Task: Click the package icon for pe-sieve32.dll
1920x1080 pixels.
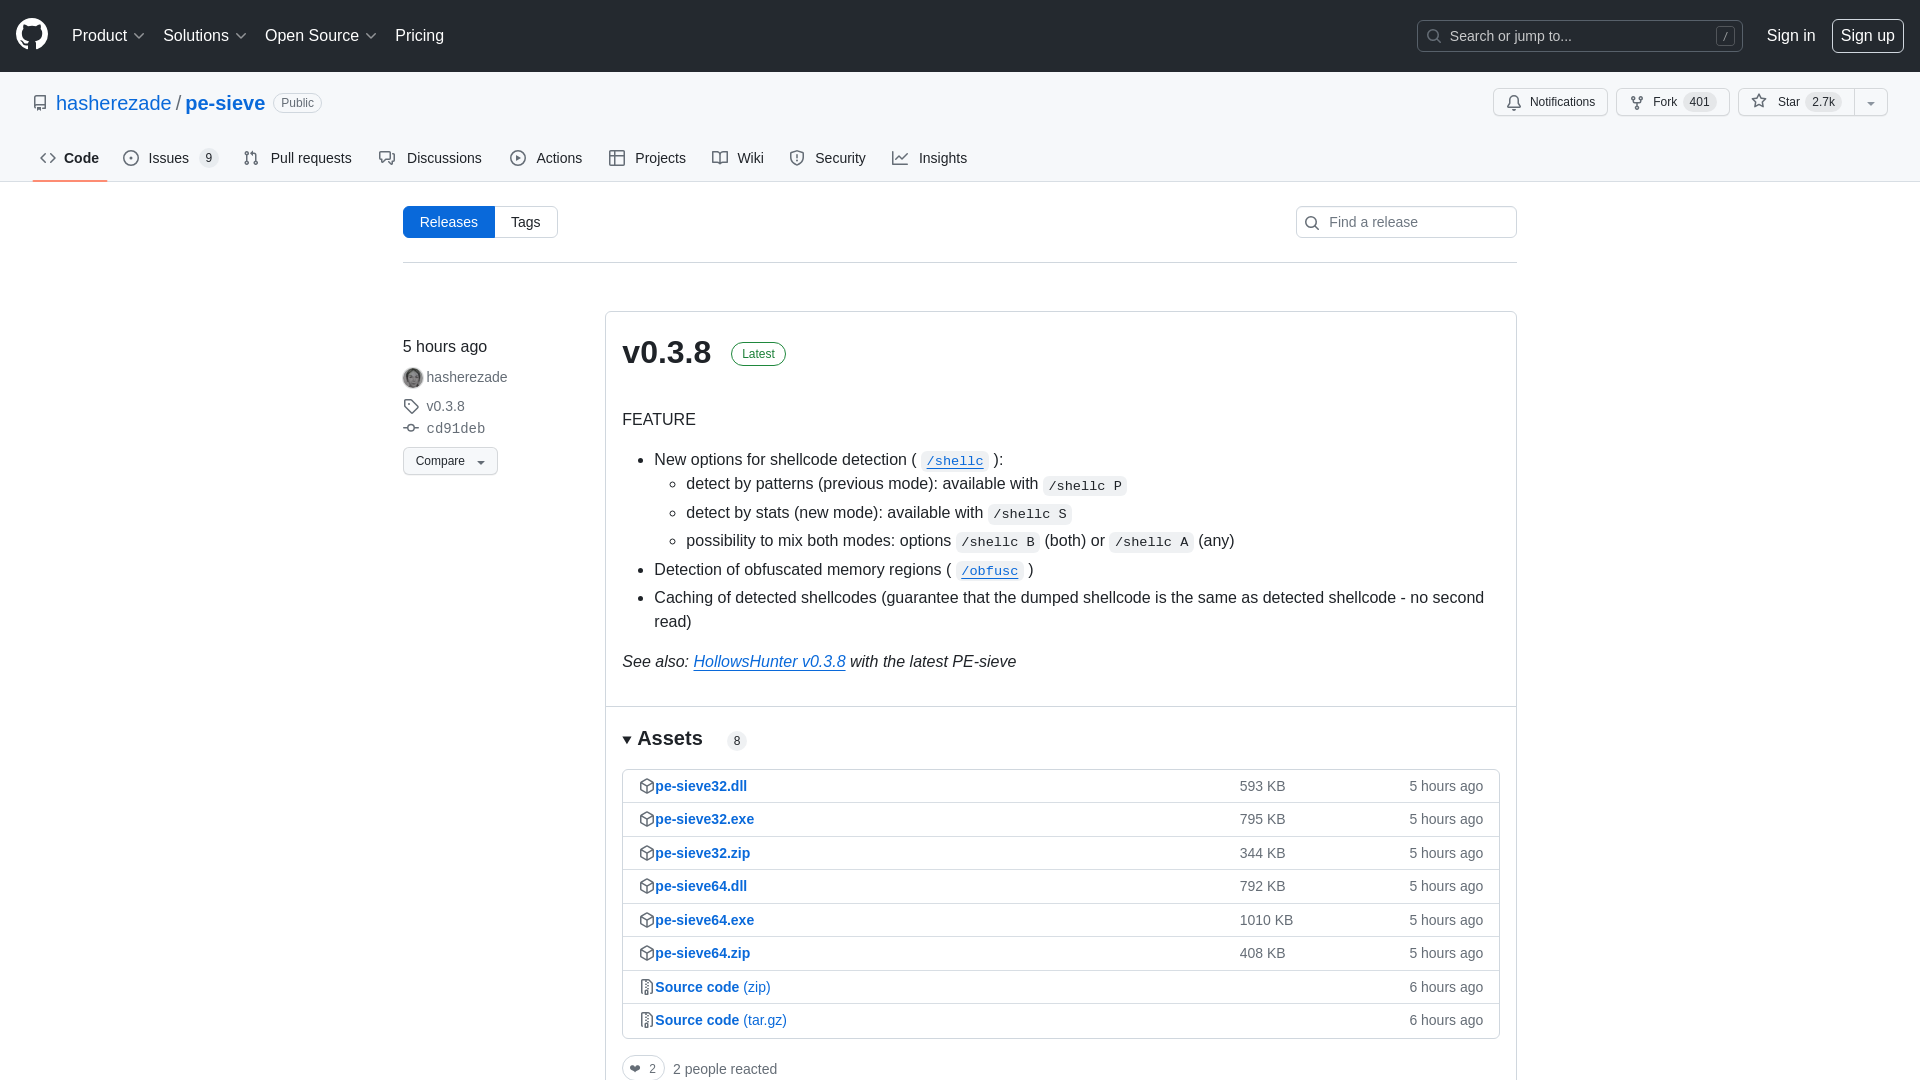Action: point(647,786)
